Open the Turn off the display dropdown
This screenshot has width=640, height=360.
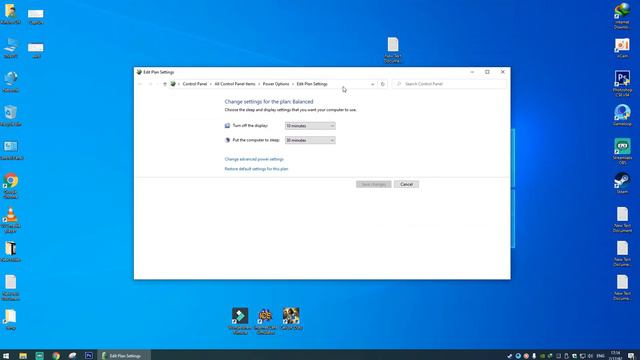[310, 126]
